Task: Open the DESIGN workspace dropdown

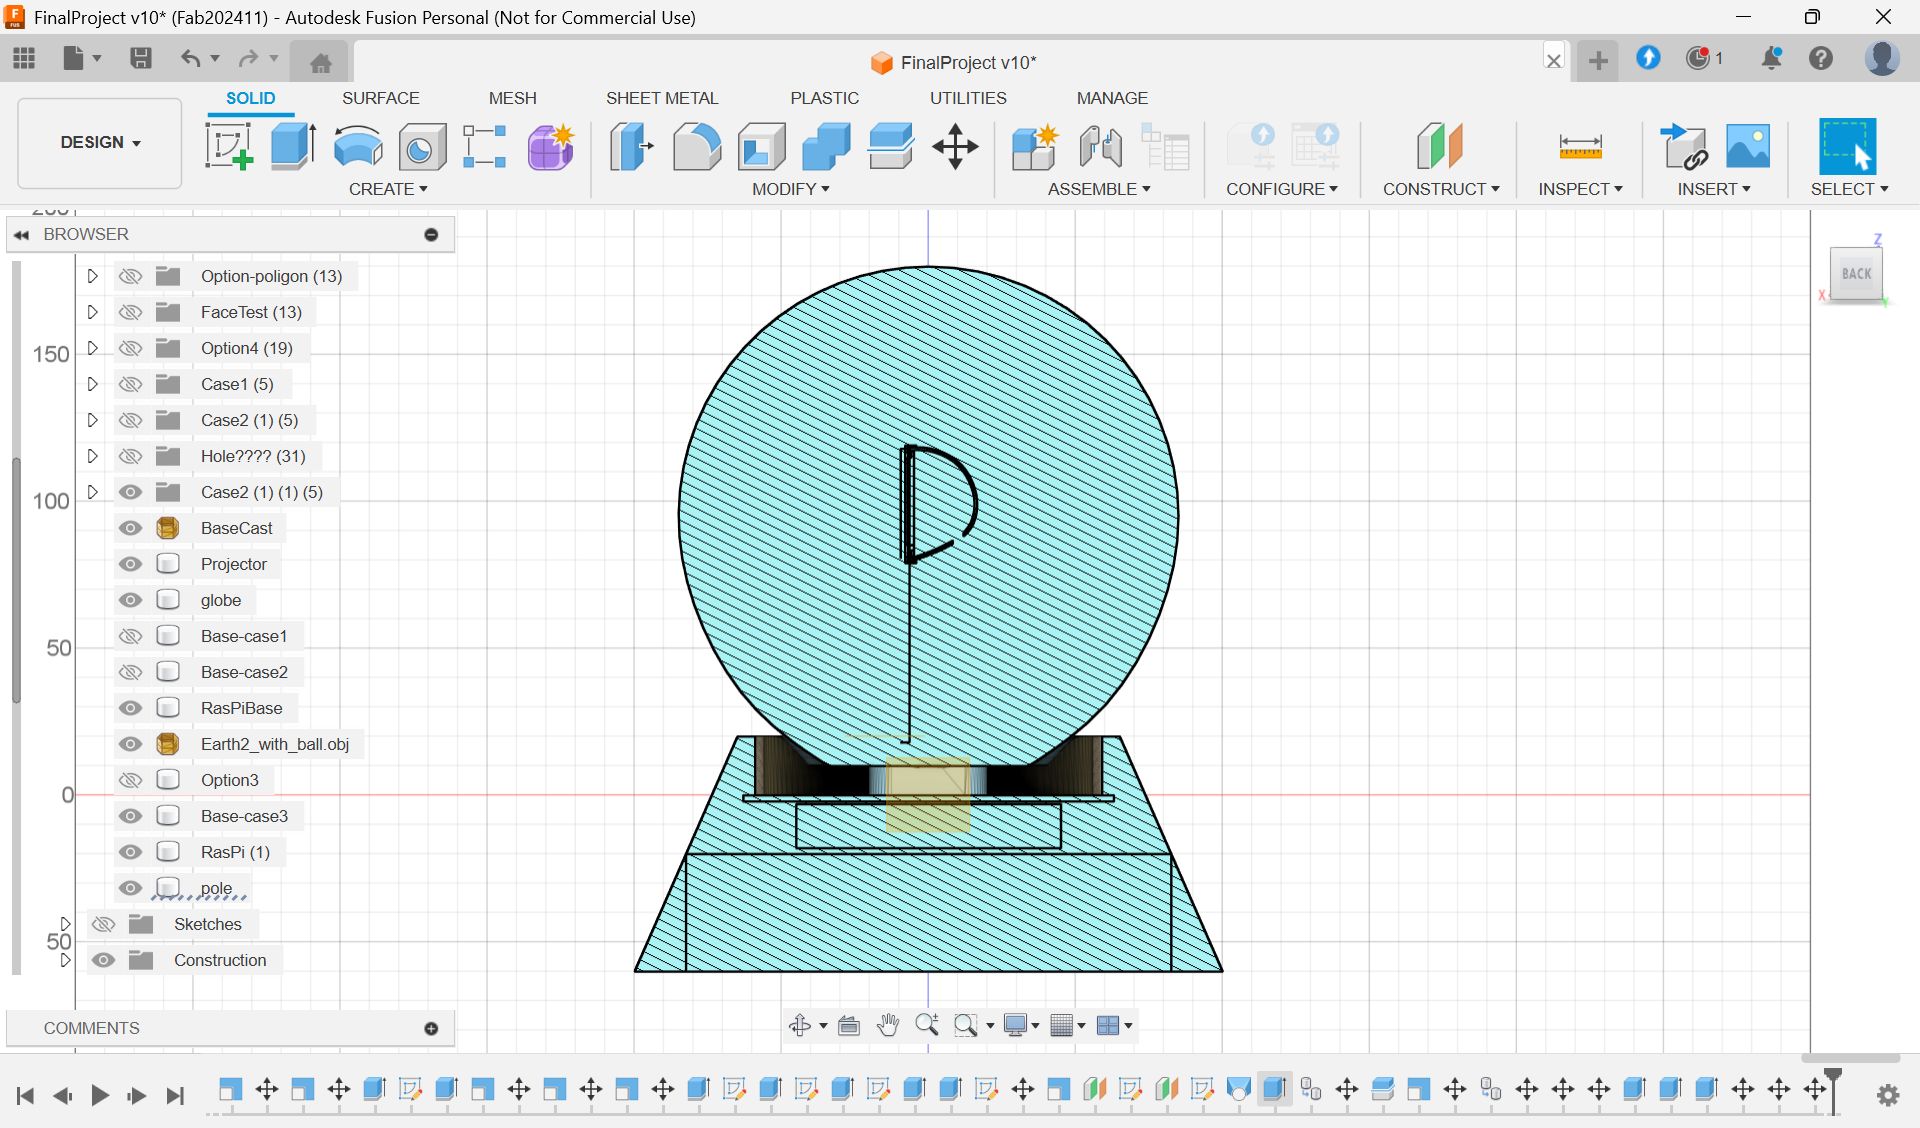Action: [100, 142]
